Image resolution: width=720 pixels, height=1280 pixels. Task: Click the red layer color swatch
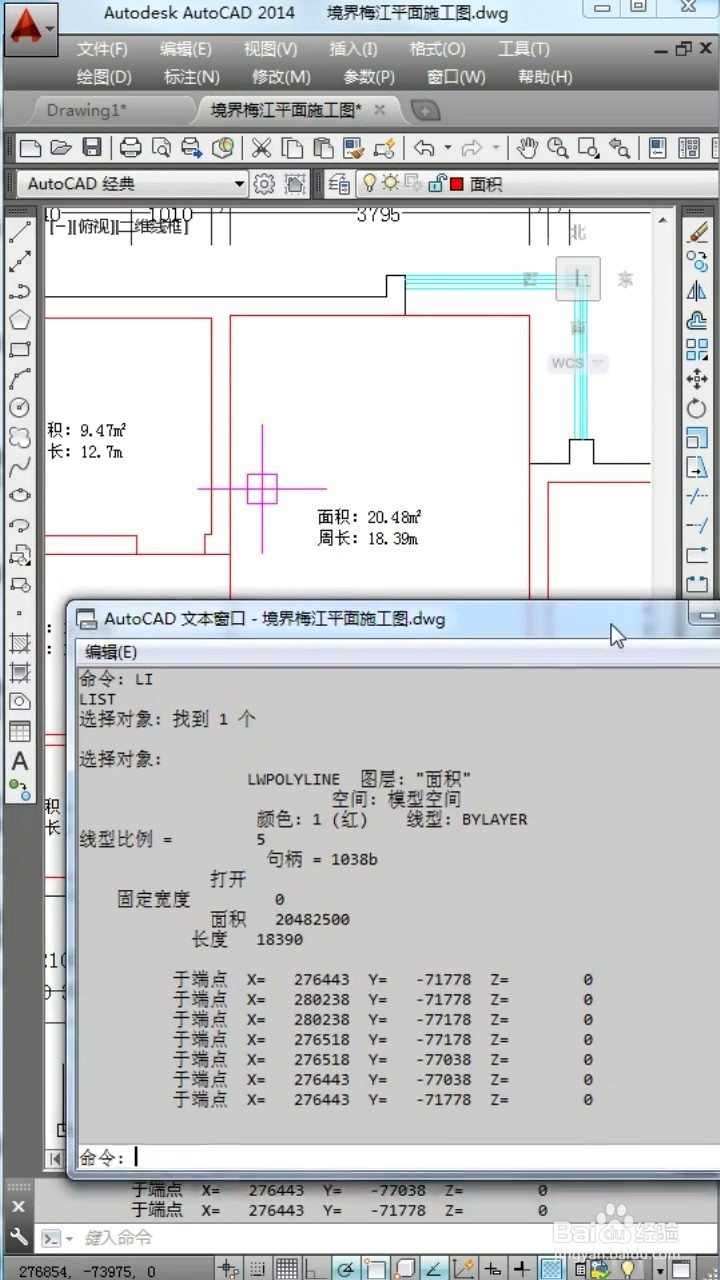457,184
